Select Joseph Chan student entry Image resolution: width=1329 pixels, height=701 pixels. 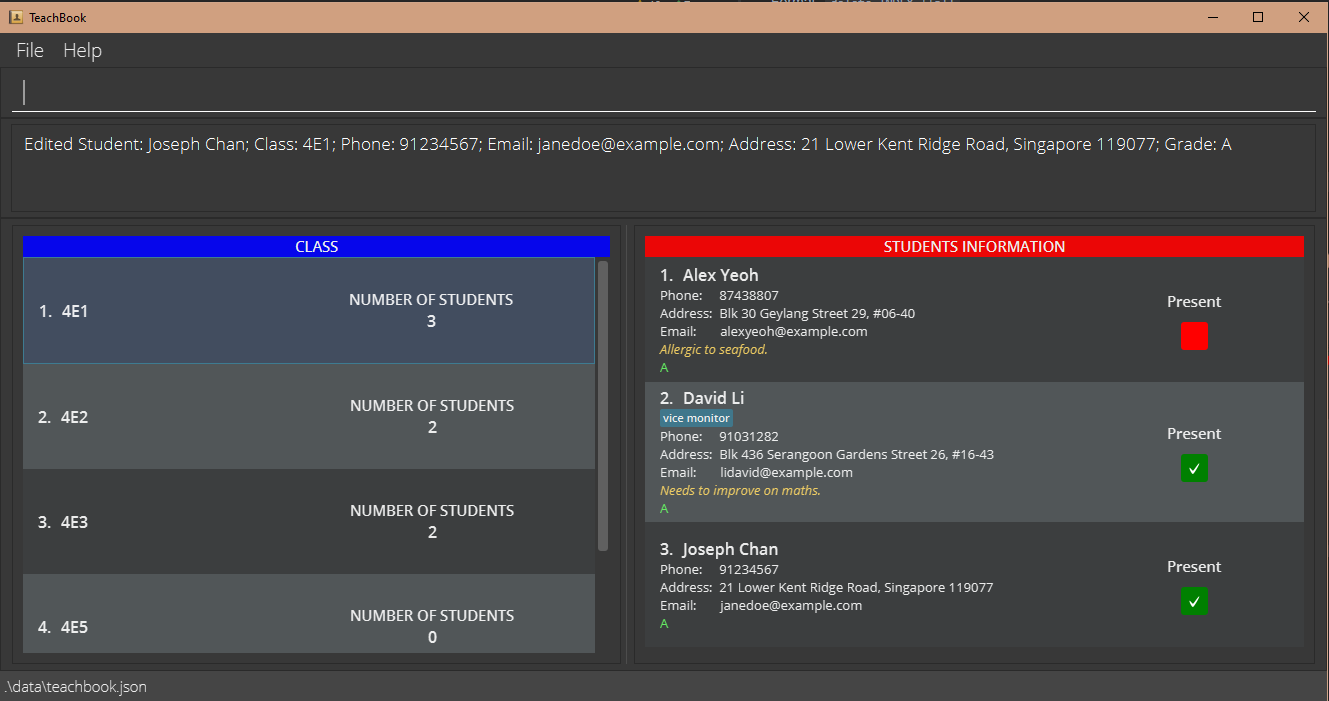(x=900, y=585)
